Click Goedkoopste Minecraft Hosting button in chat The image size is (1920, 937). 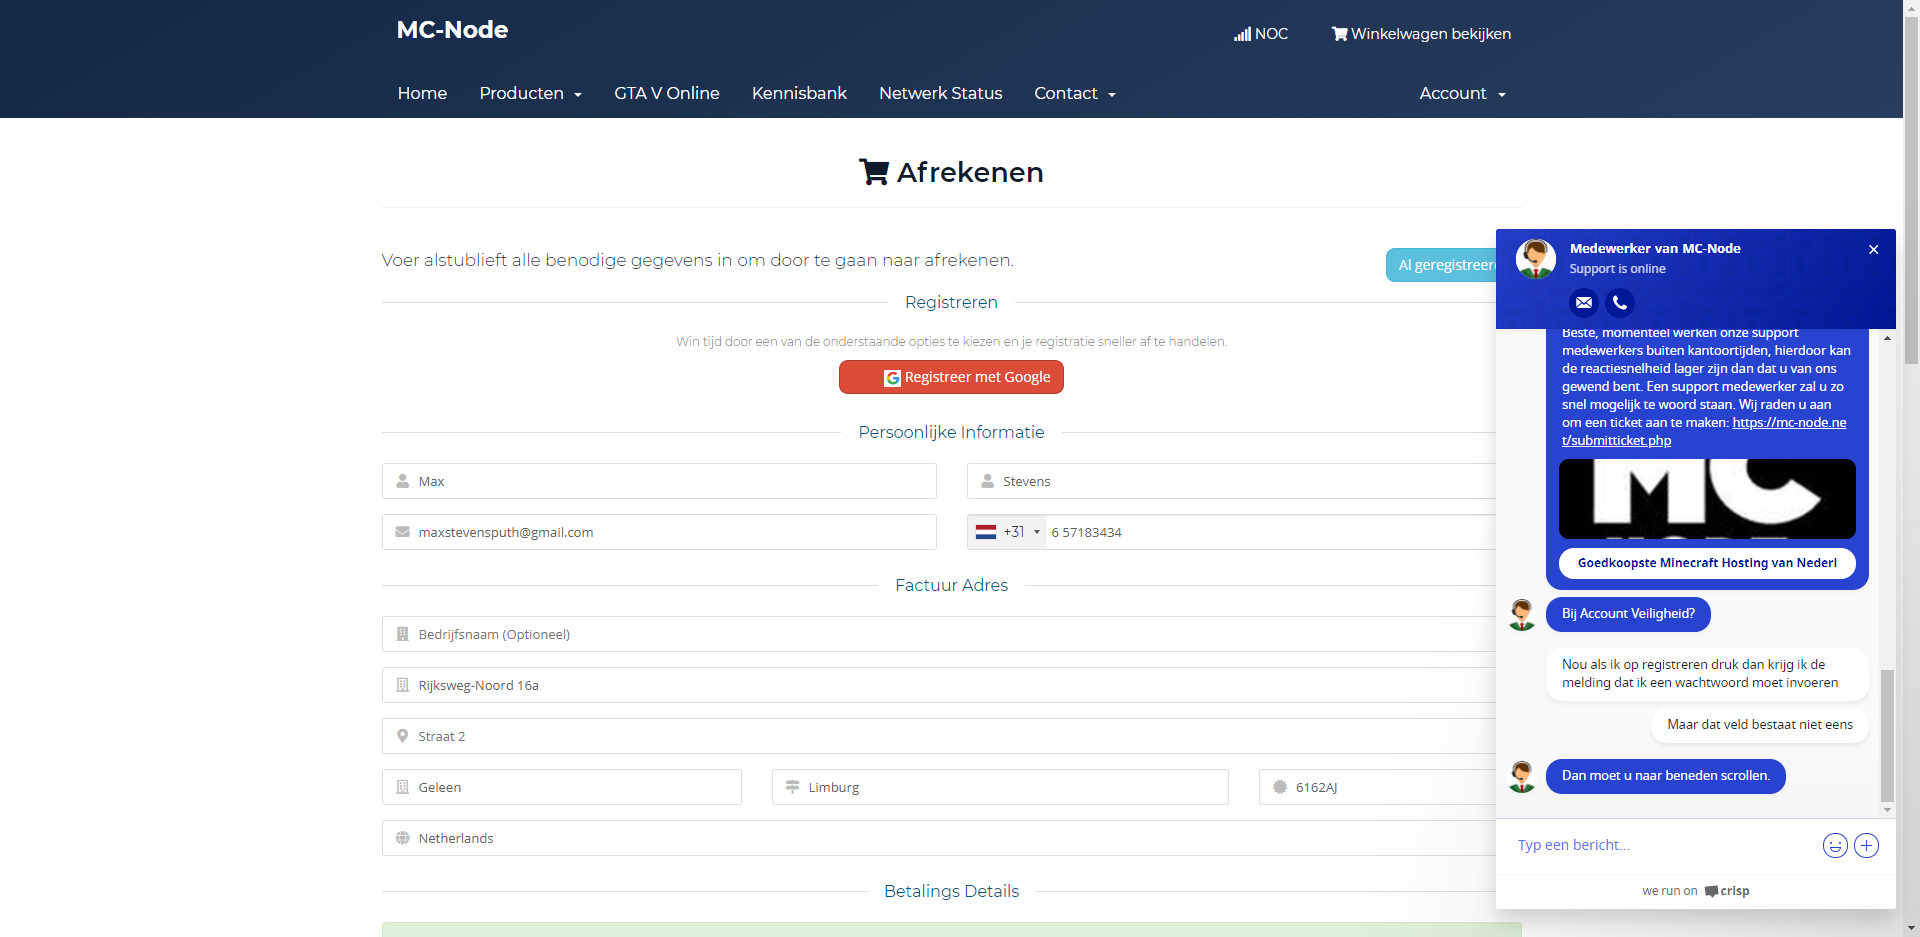tap(1707, 563)
